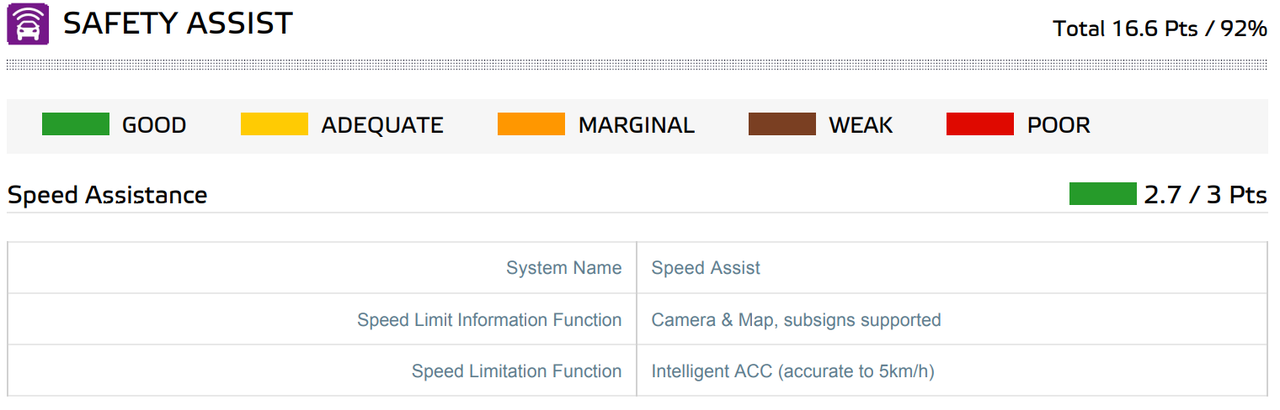Click the WEAK legend label

click(861, 125)
